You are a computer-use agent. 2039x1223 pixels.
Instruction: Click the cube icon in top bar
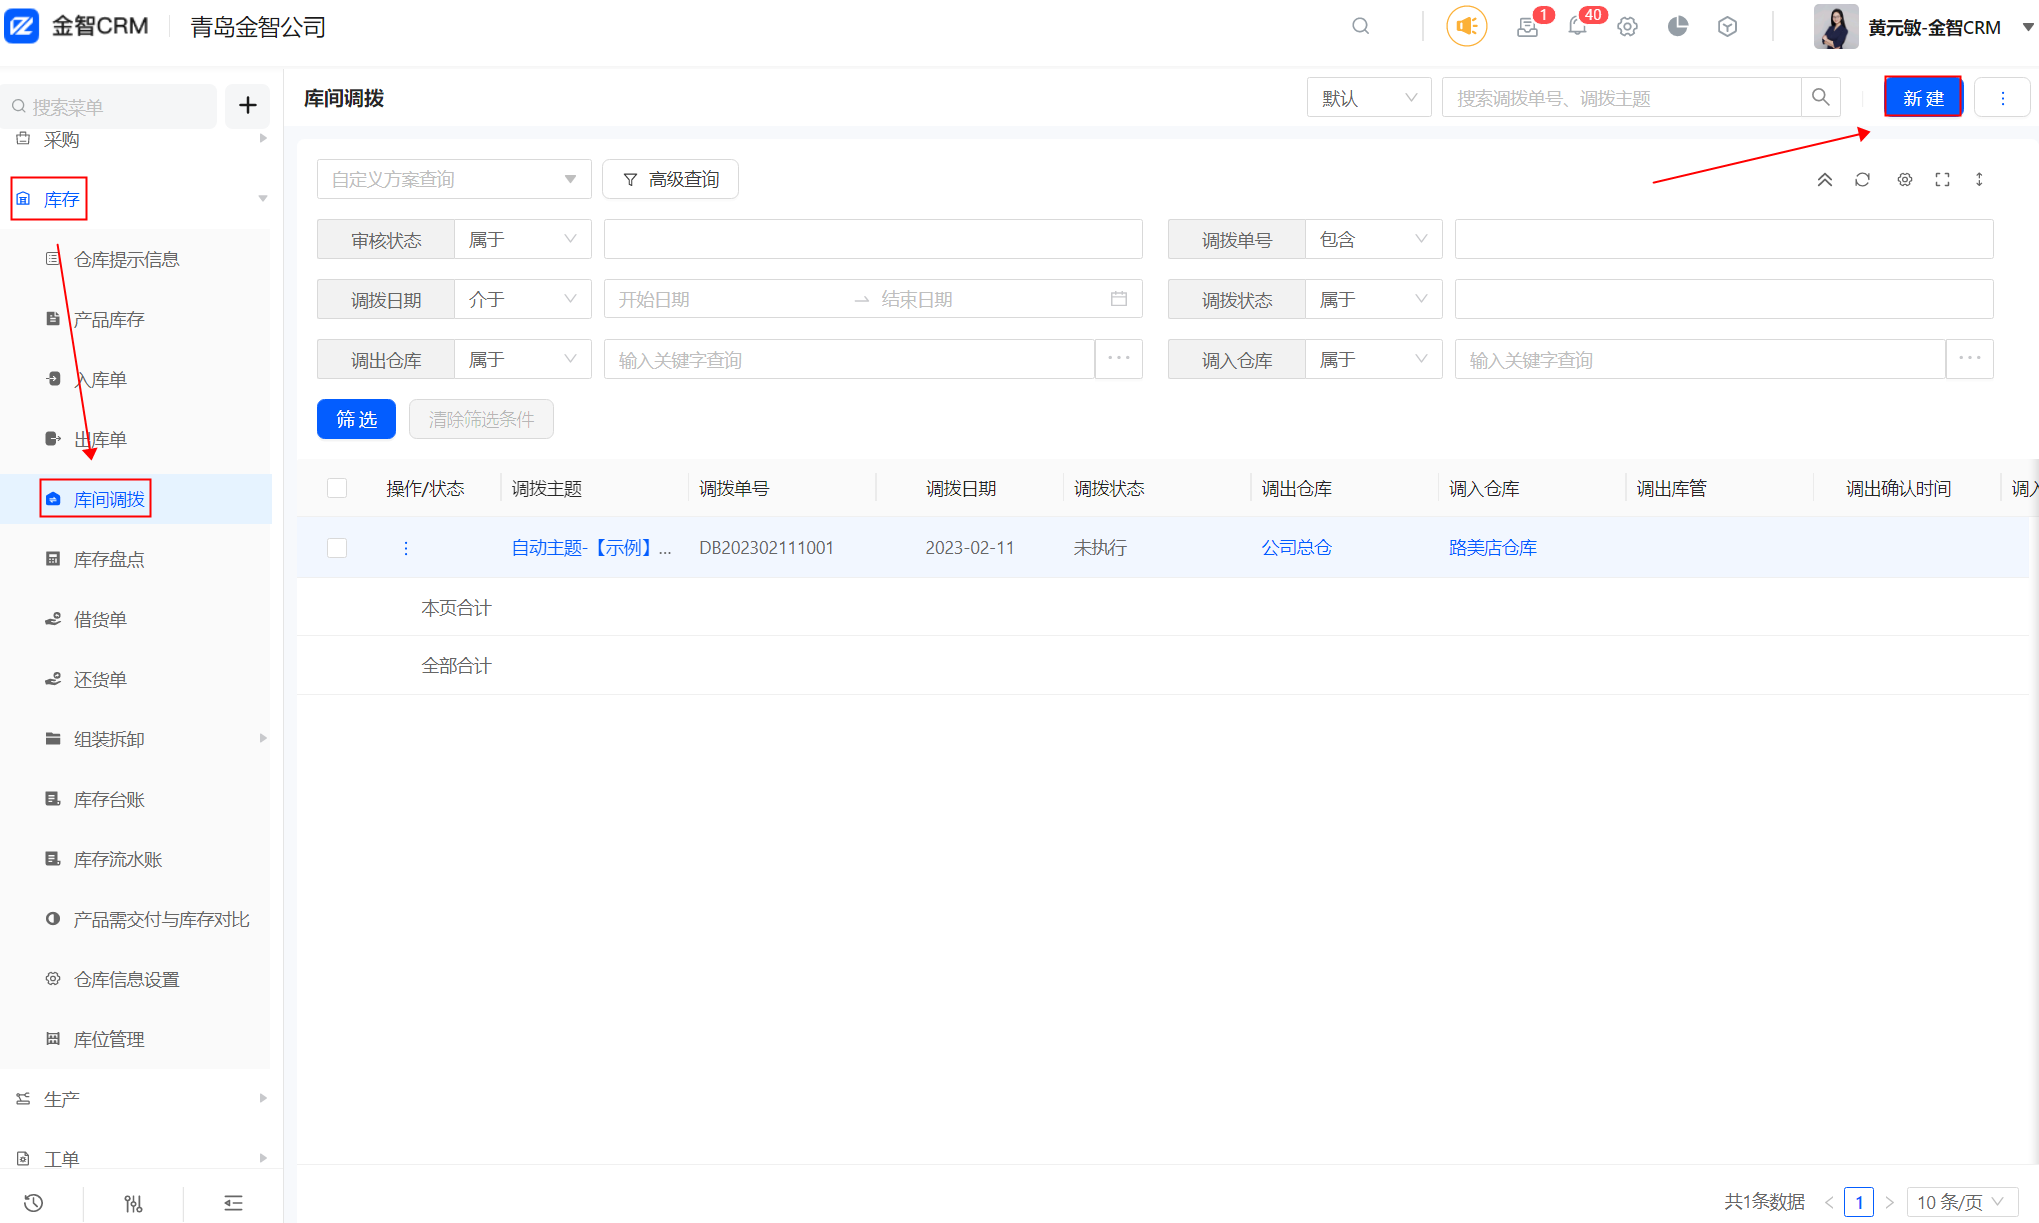click(1727, 27)
